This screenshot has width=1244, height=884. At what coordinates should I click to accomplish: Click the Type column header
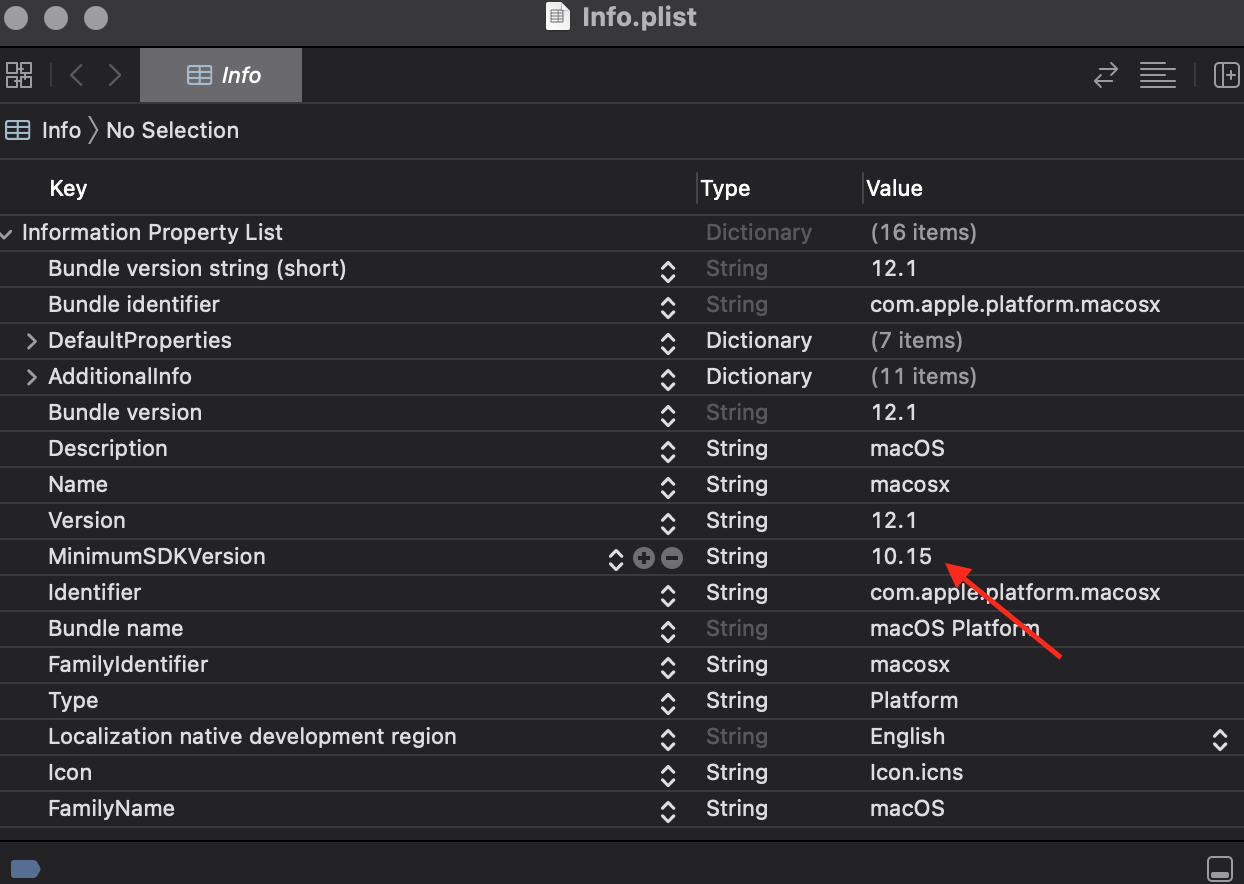(725, 188)
